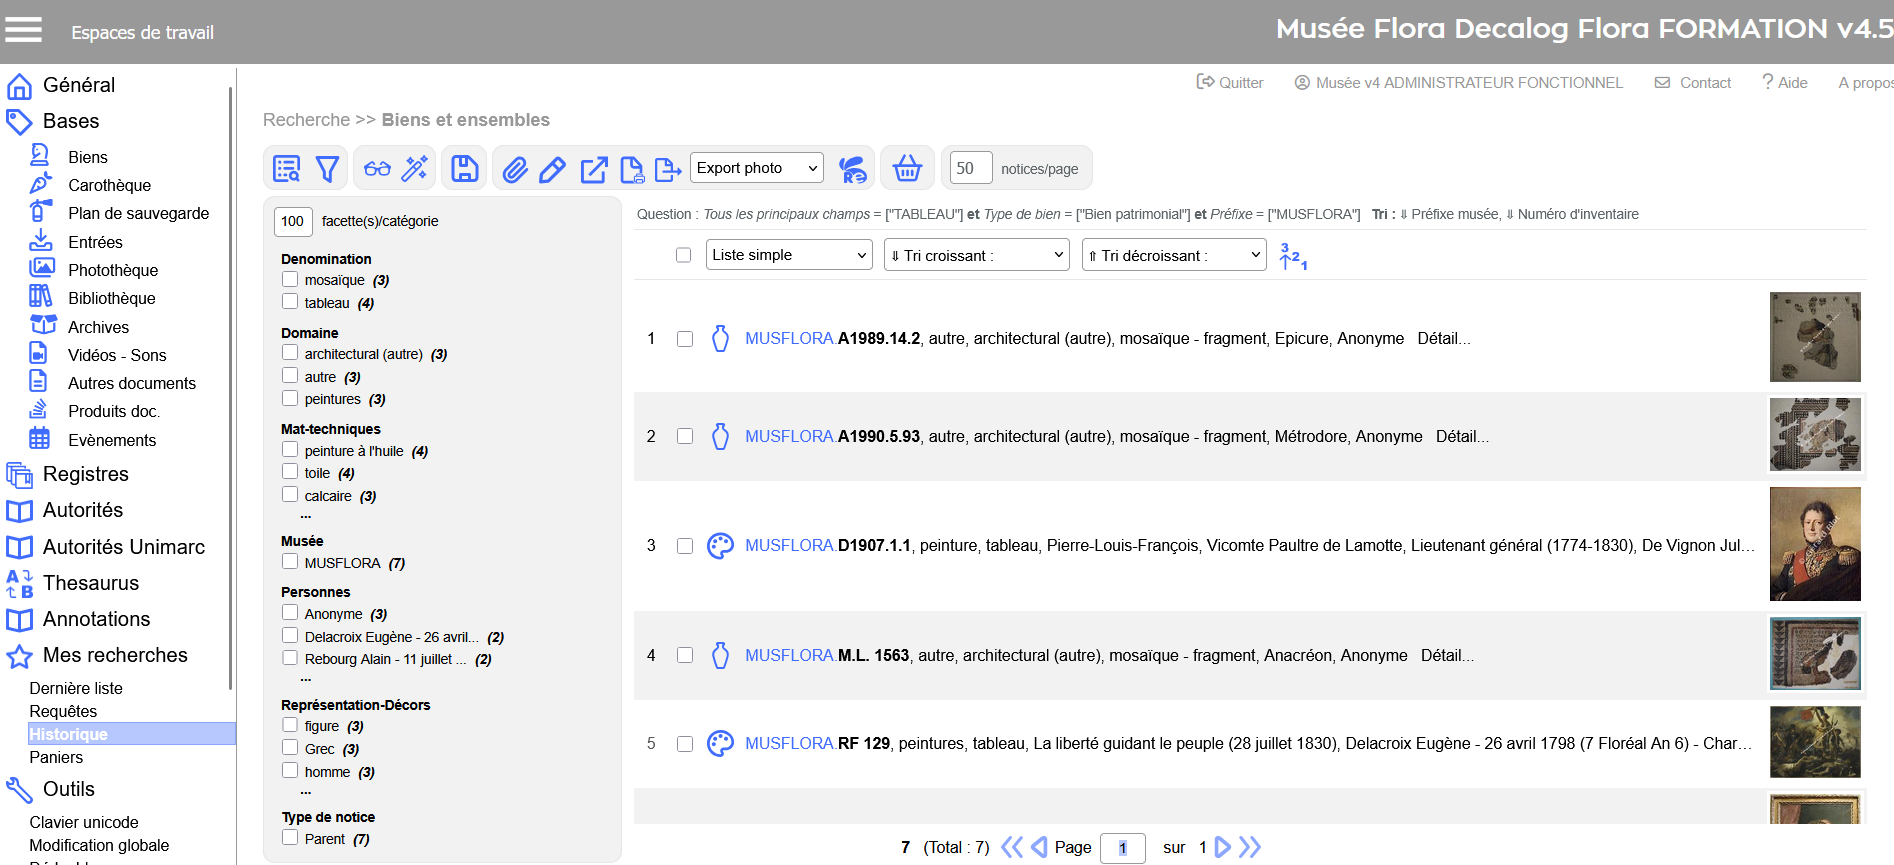Click the pencil edit icon
Screen dimensions: 1894x865
pyautogui.click(x=552, y=169)
